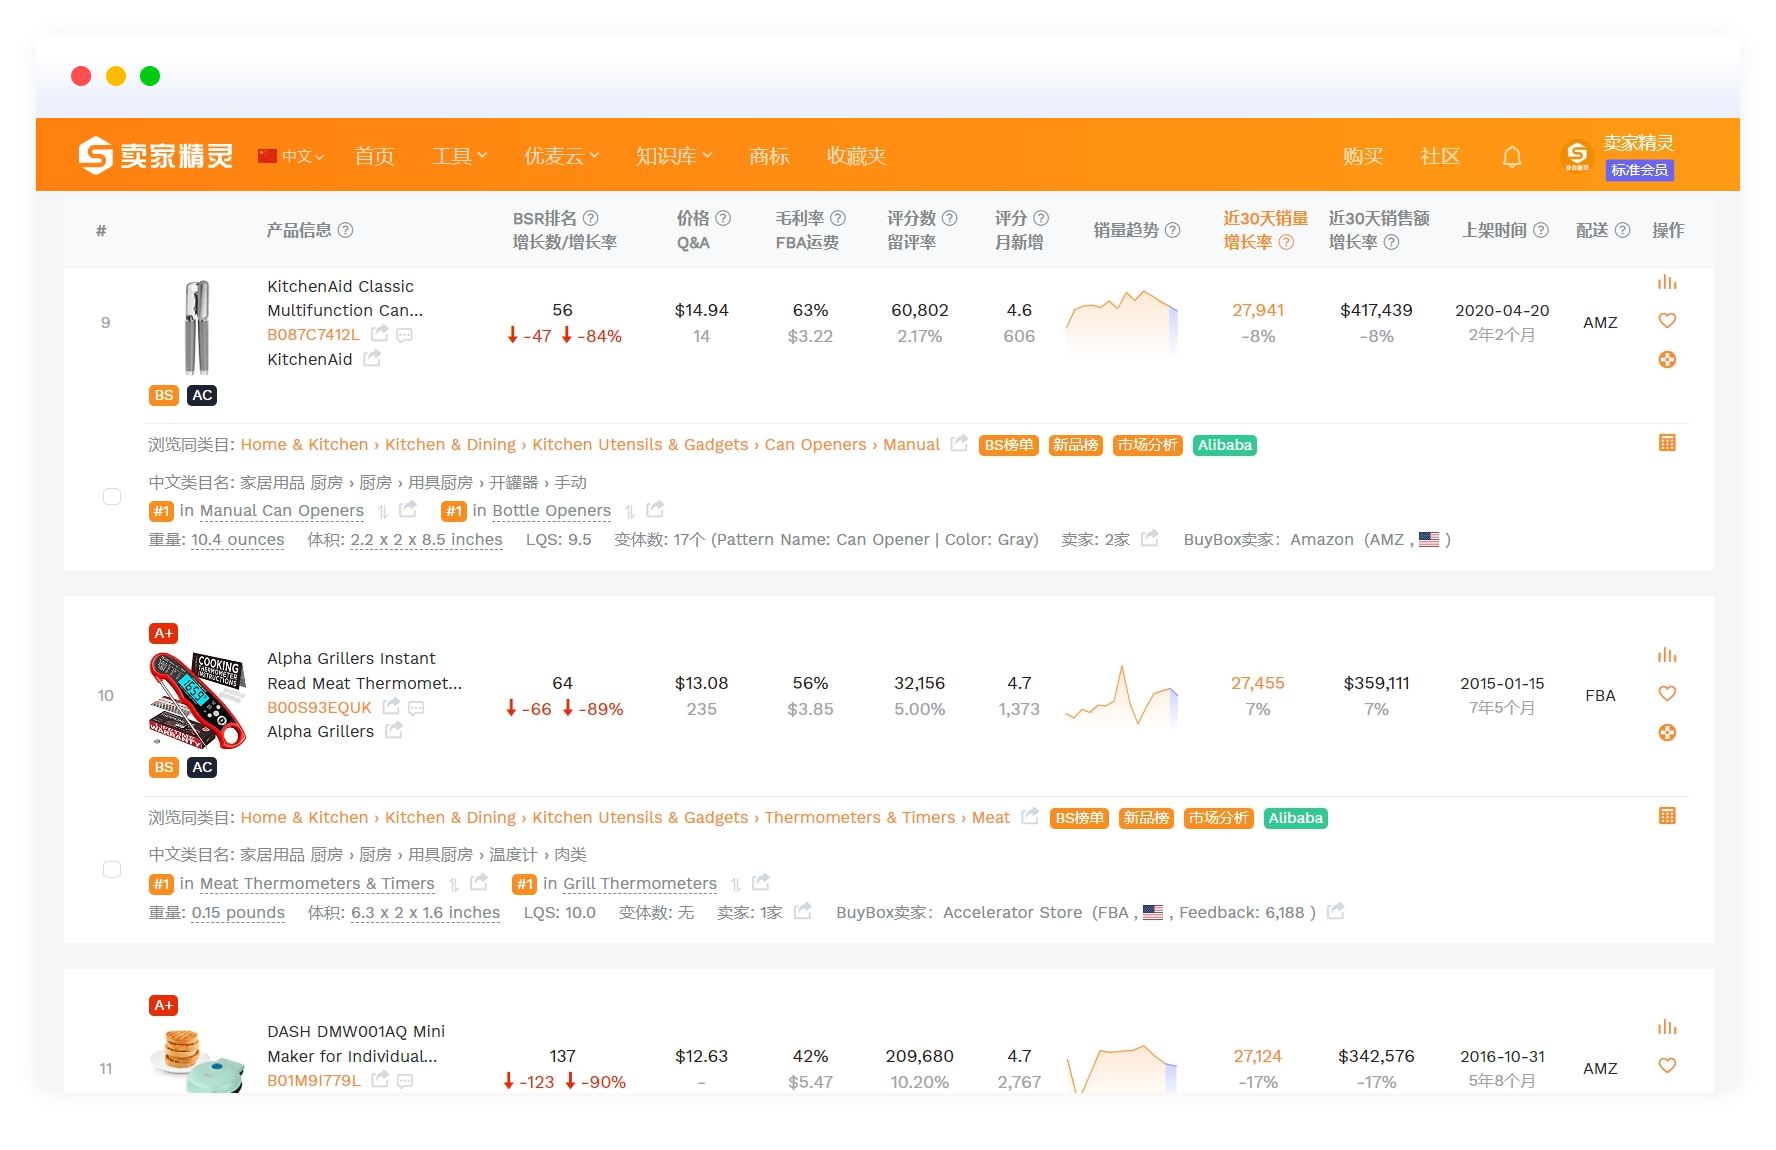
Task: Open Alpha Grillers thermometer thumbnail
Action: (197, 700)
